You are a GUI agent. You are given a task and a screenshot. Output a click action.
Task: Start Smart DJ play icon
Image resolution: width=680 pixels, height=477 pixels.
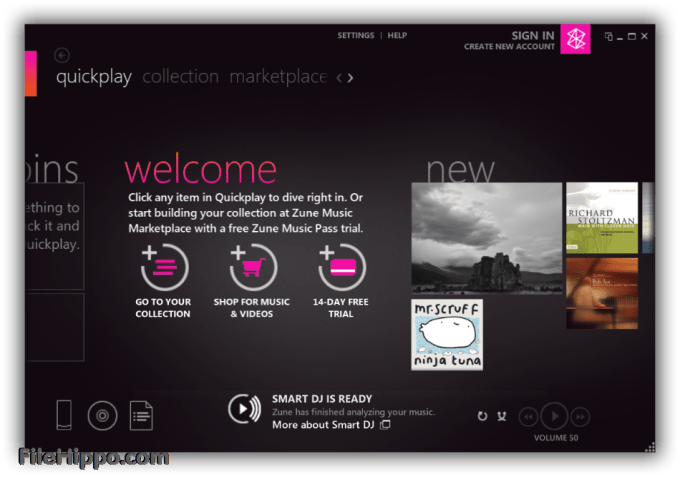244,409
